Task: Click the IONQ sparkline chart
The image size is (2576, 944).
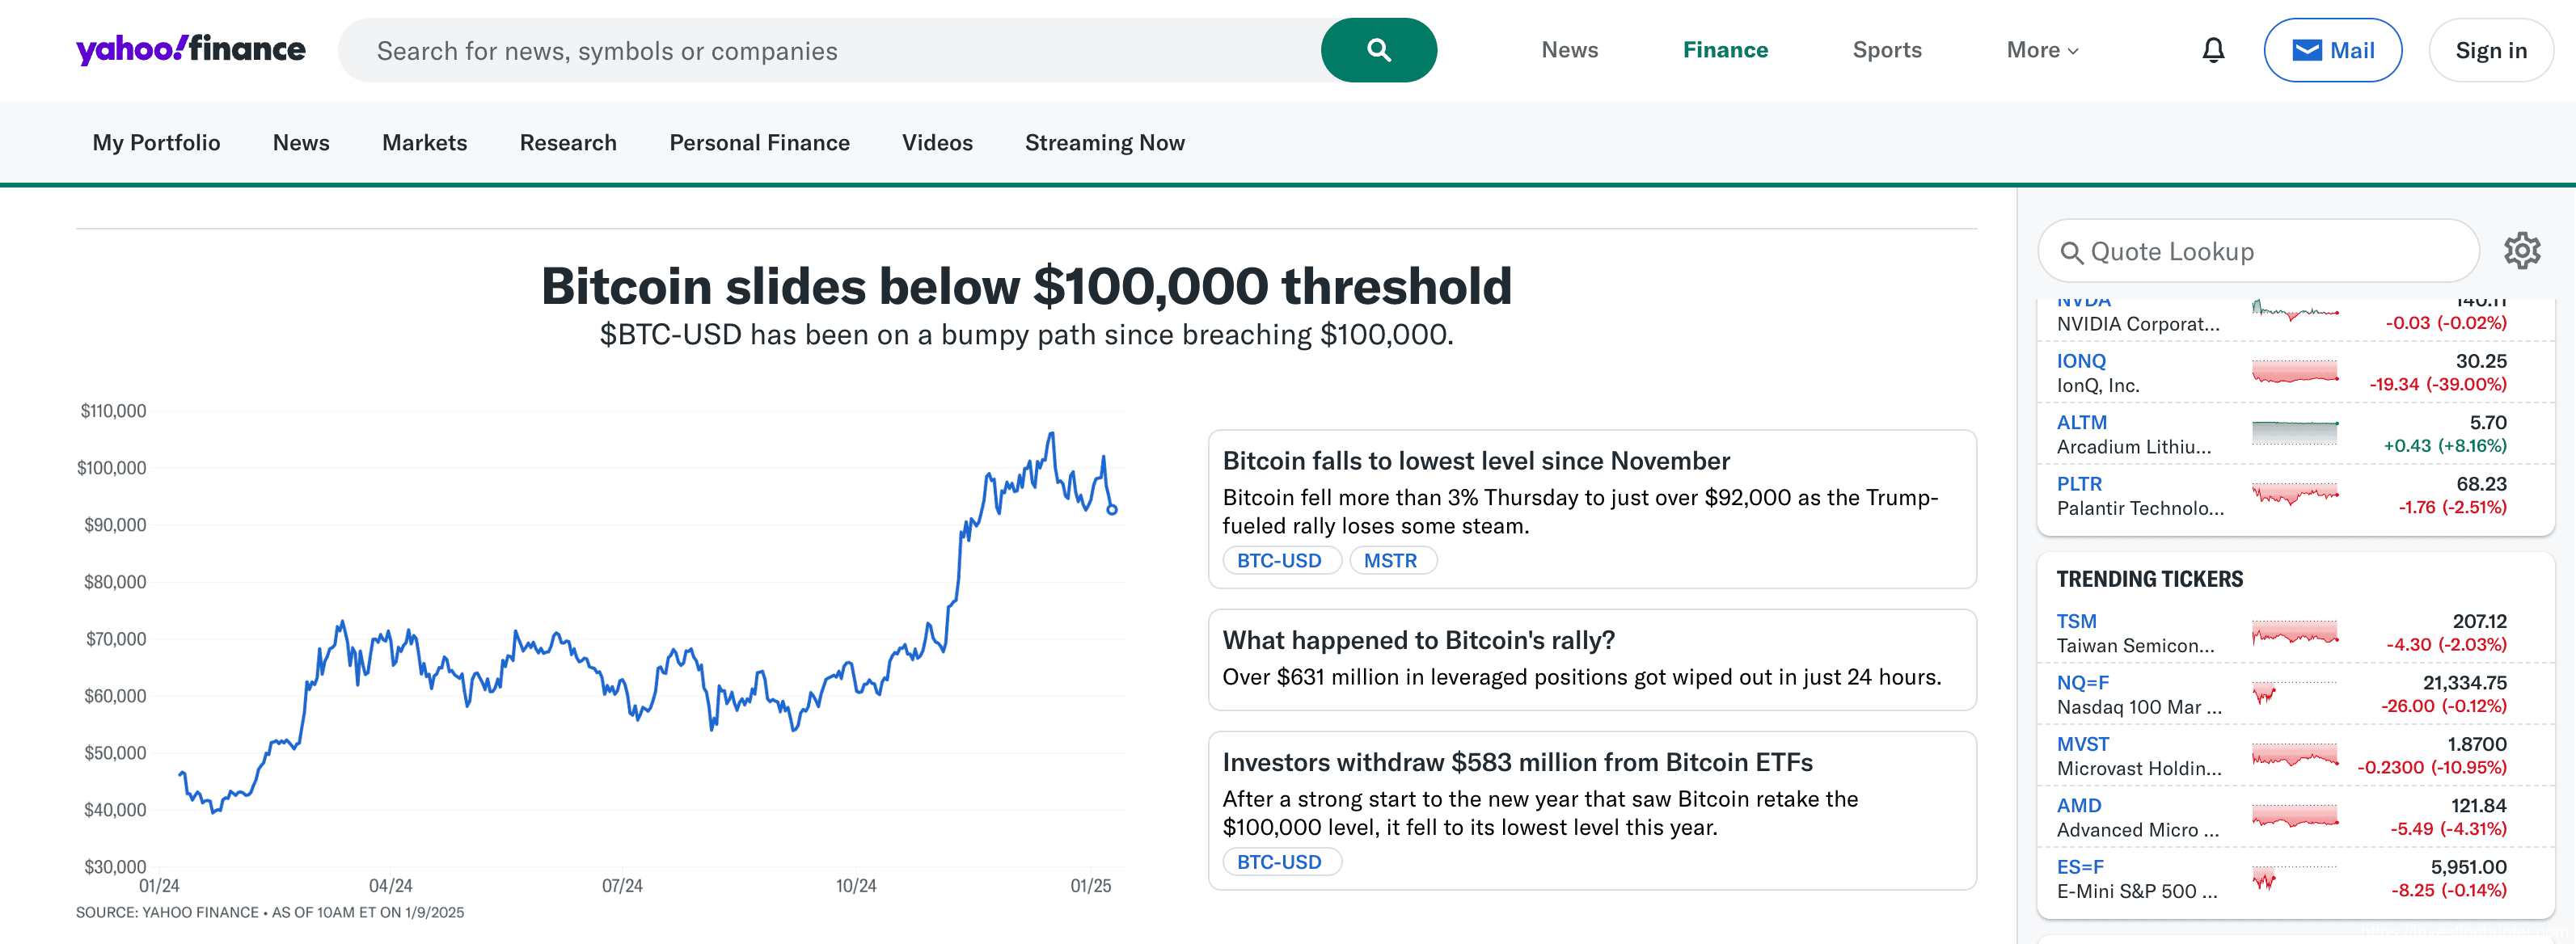Action: pyautogui.click(x=2294, y=372)
